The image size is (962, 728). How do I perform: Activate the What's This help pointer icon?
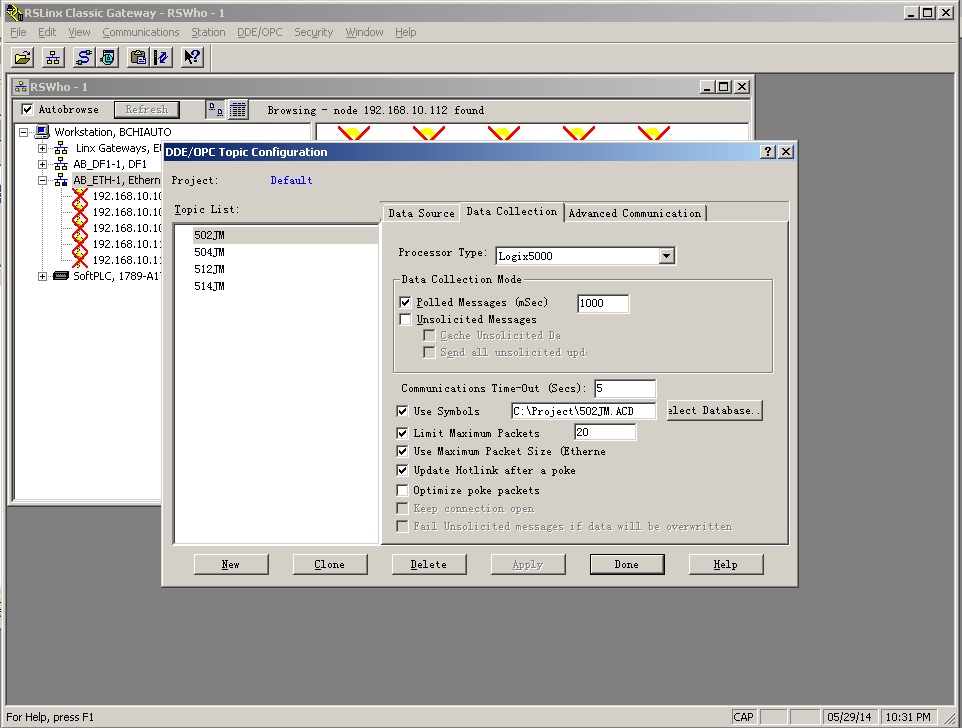[x=192, y=58]
